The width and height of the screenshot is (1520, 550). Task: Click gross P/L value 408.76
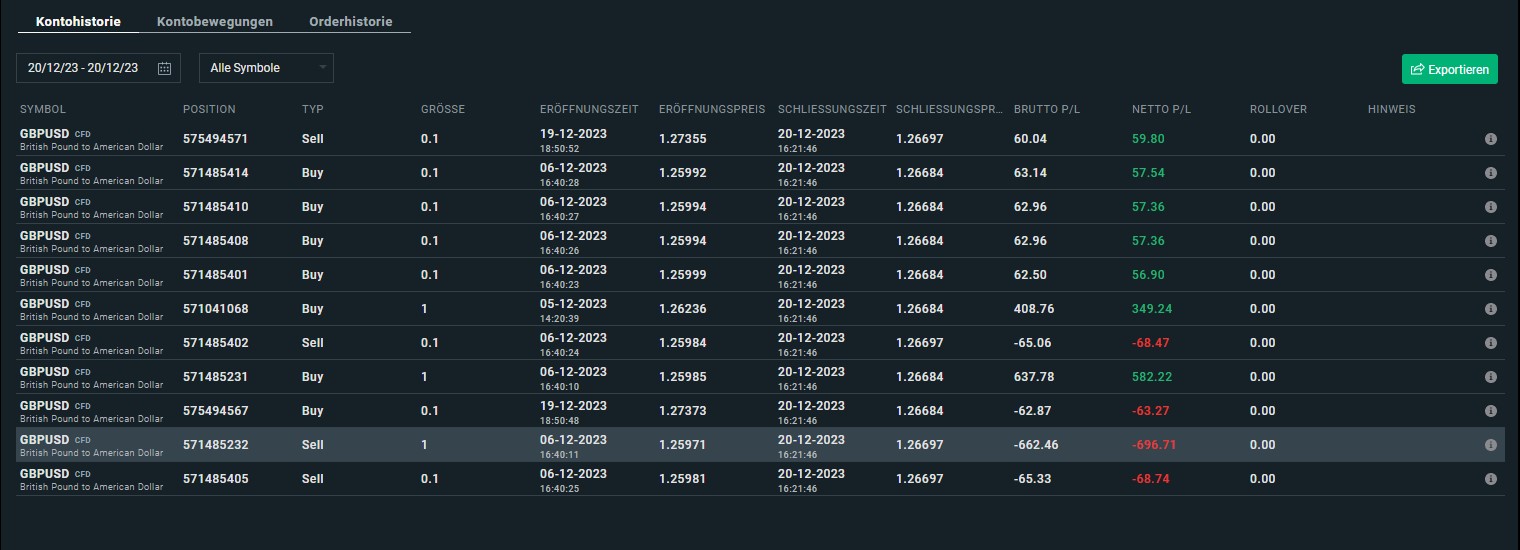tap(1034, 309)
